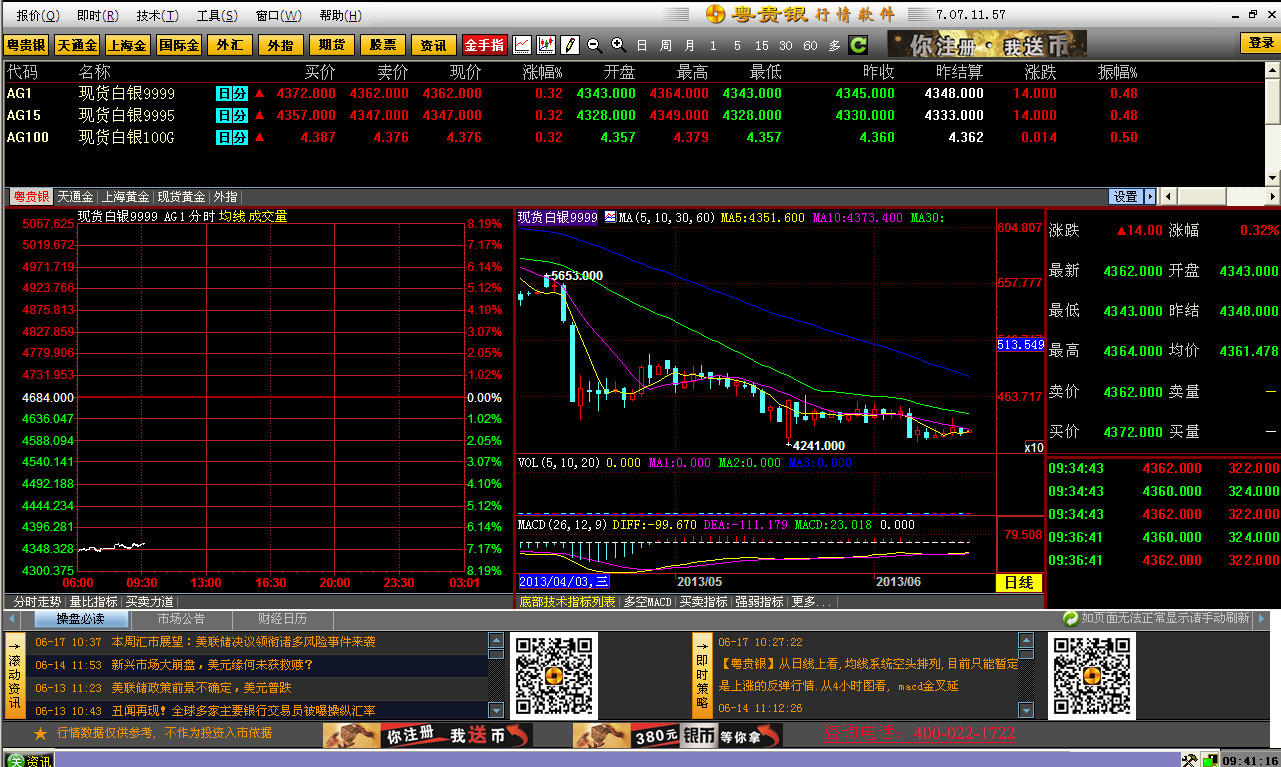Open the line chart icon in toolbar
The image size is (1281, 767).
522,45
